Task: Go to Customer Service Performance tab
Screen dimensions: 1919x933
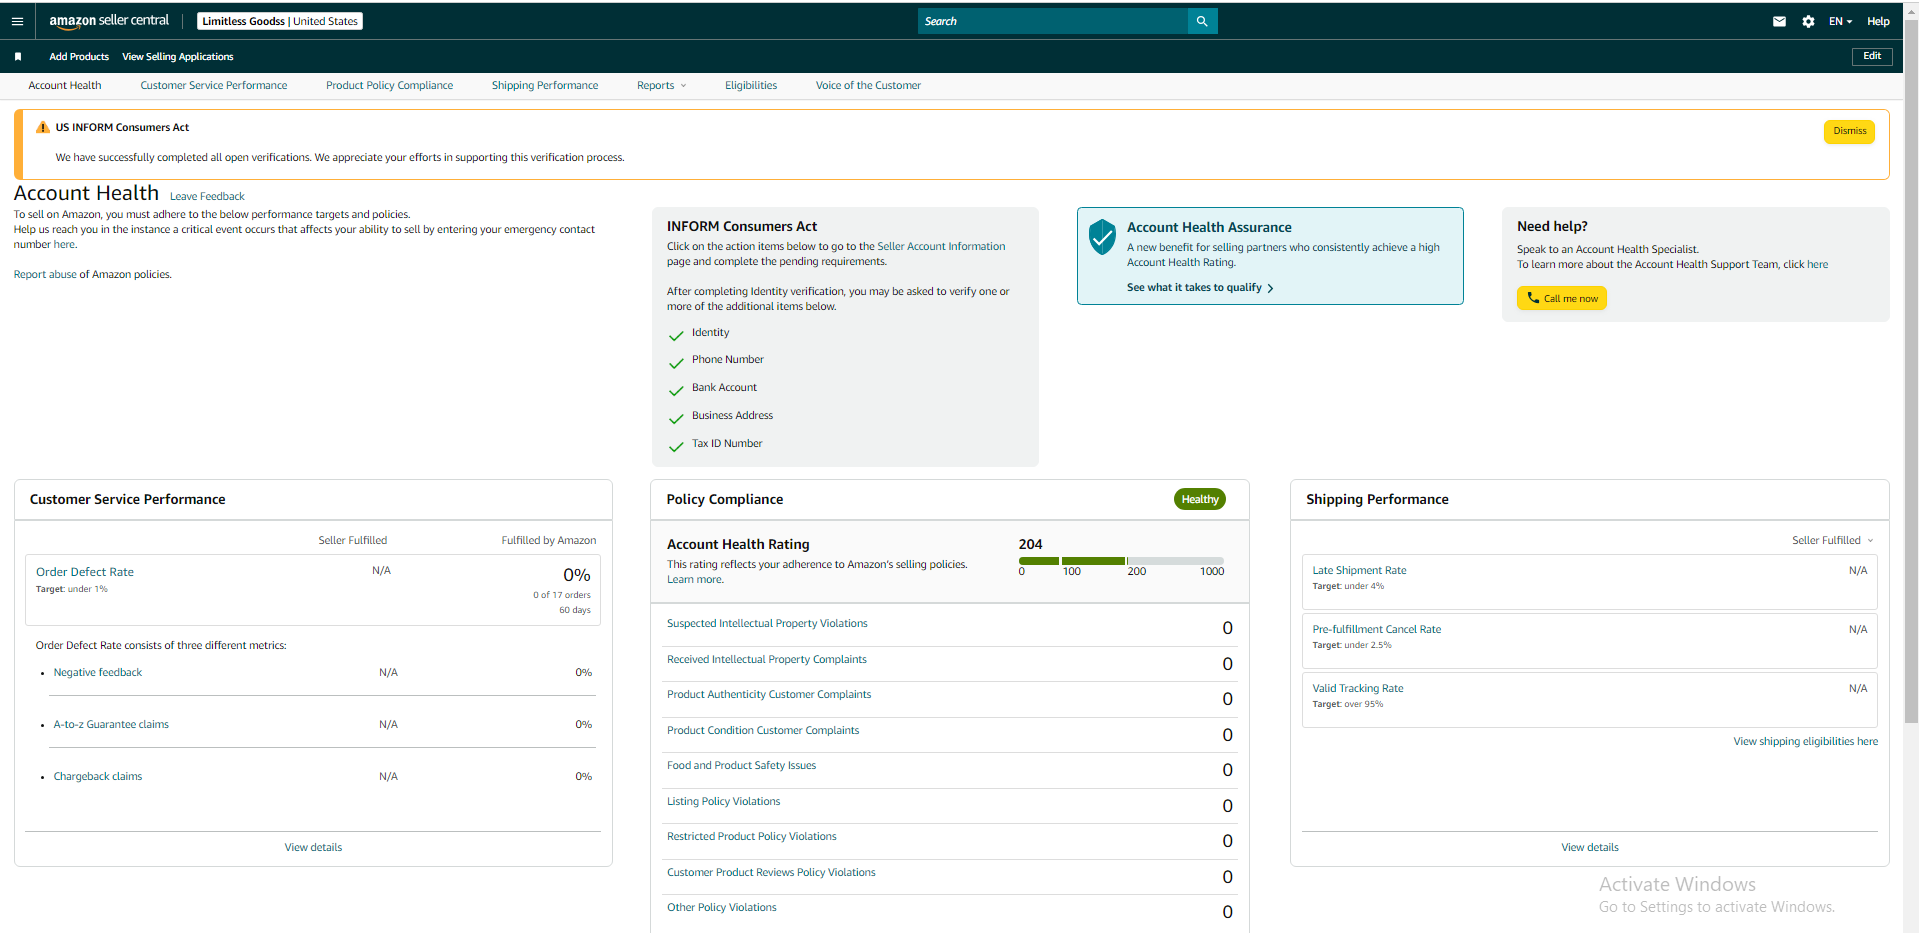Action: point(214,86)
